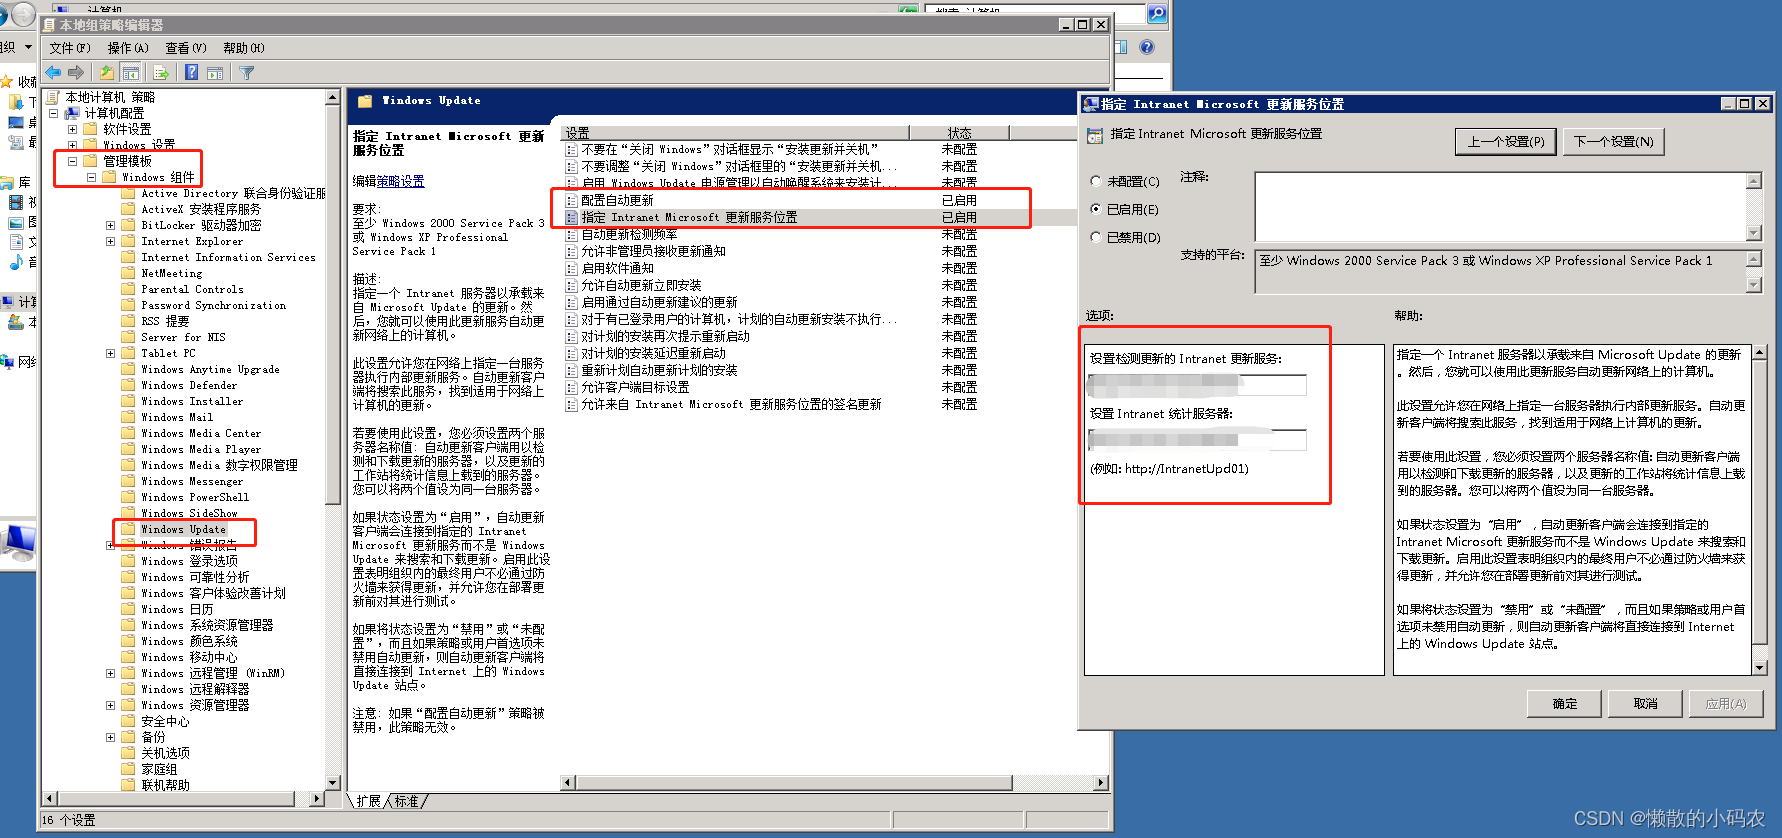Open the 策略设置 link

[x=400, y=181]
